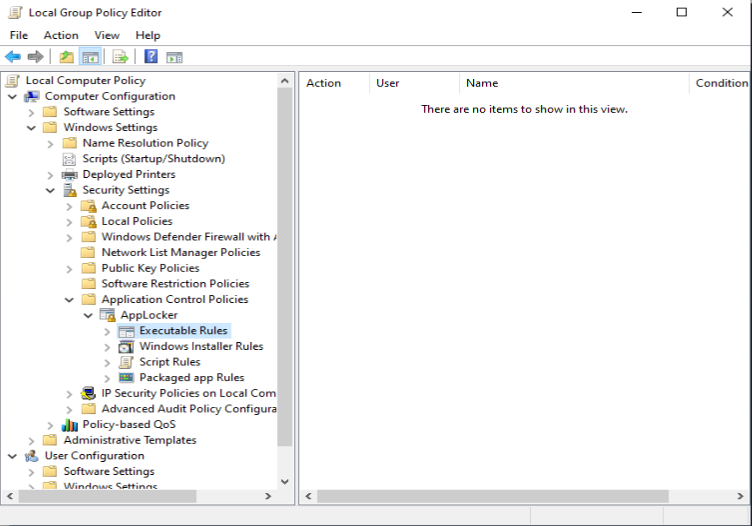Open the File menu
The height and width of the screenshot is (526, 752).
click(x=19, y=35)
